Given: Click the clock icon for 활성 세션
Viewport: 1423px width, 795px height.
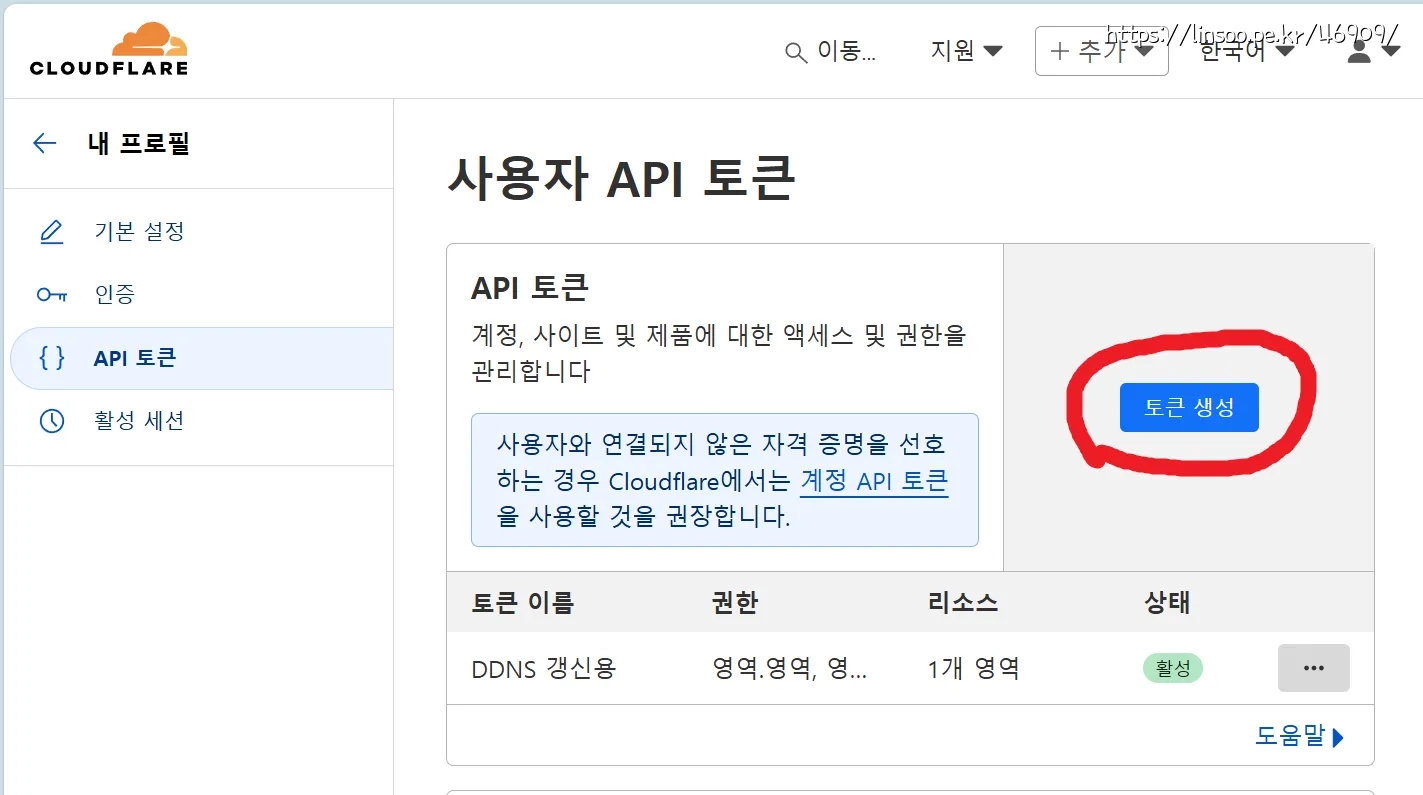Looking at the screenshot, I should click(x=51, y=421).
